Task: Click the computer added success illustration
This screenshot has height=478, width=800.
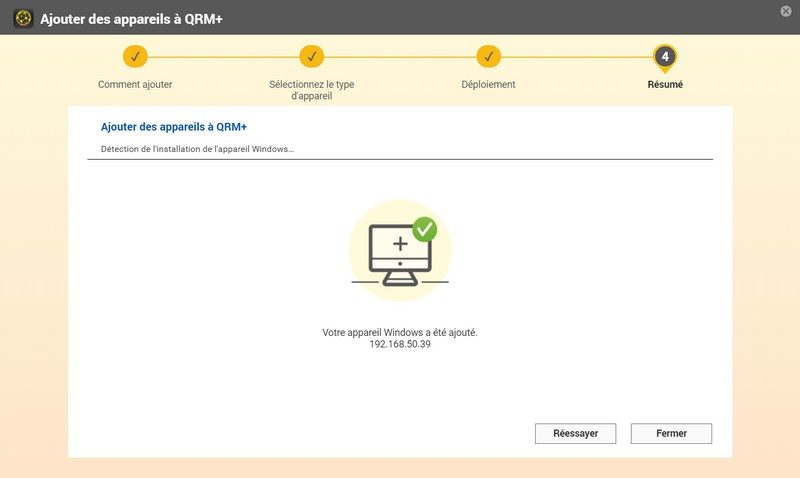Action: point(400,250)
